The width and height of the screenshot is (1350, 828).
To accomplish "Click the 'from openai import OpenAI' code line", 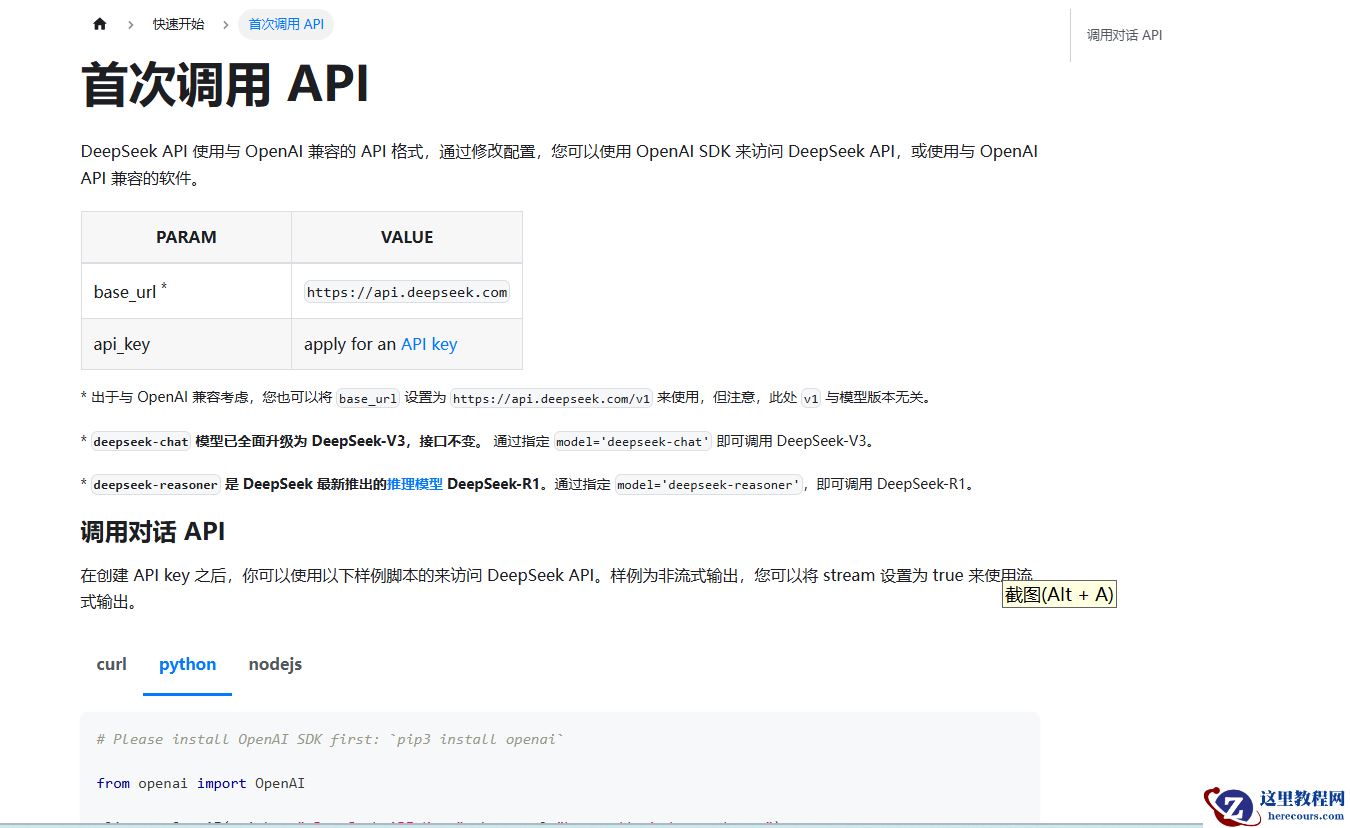I will pyautogui.click(x=201, y=783).
